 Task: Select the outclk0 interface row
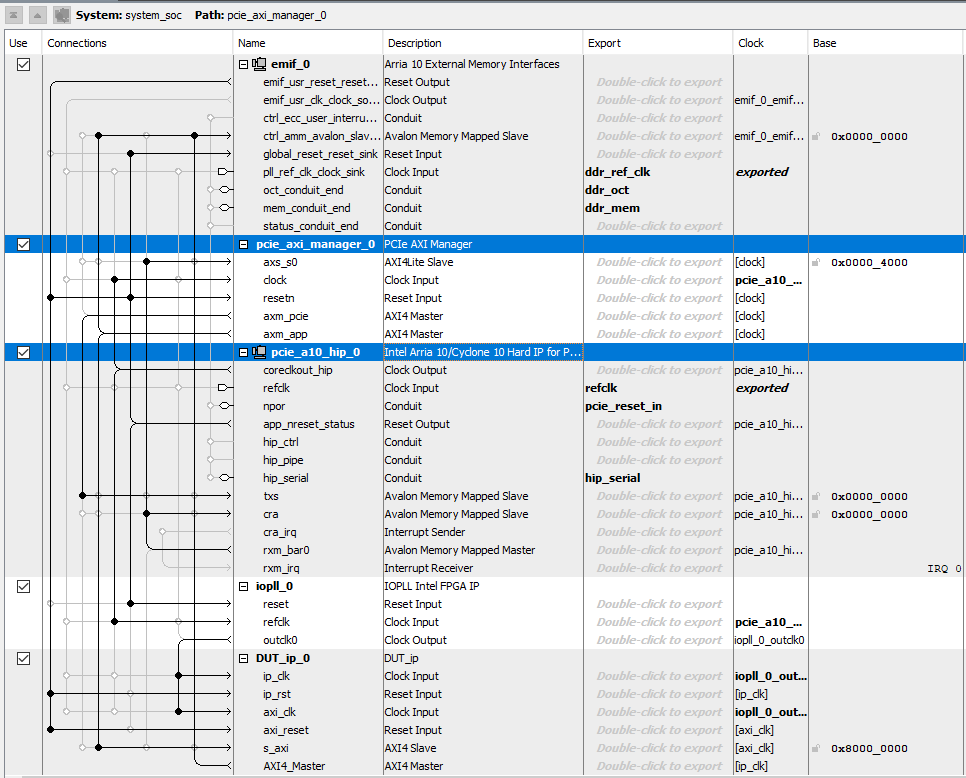[280, 640]
